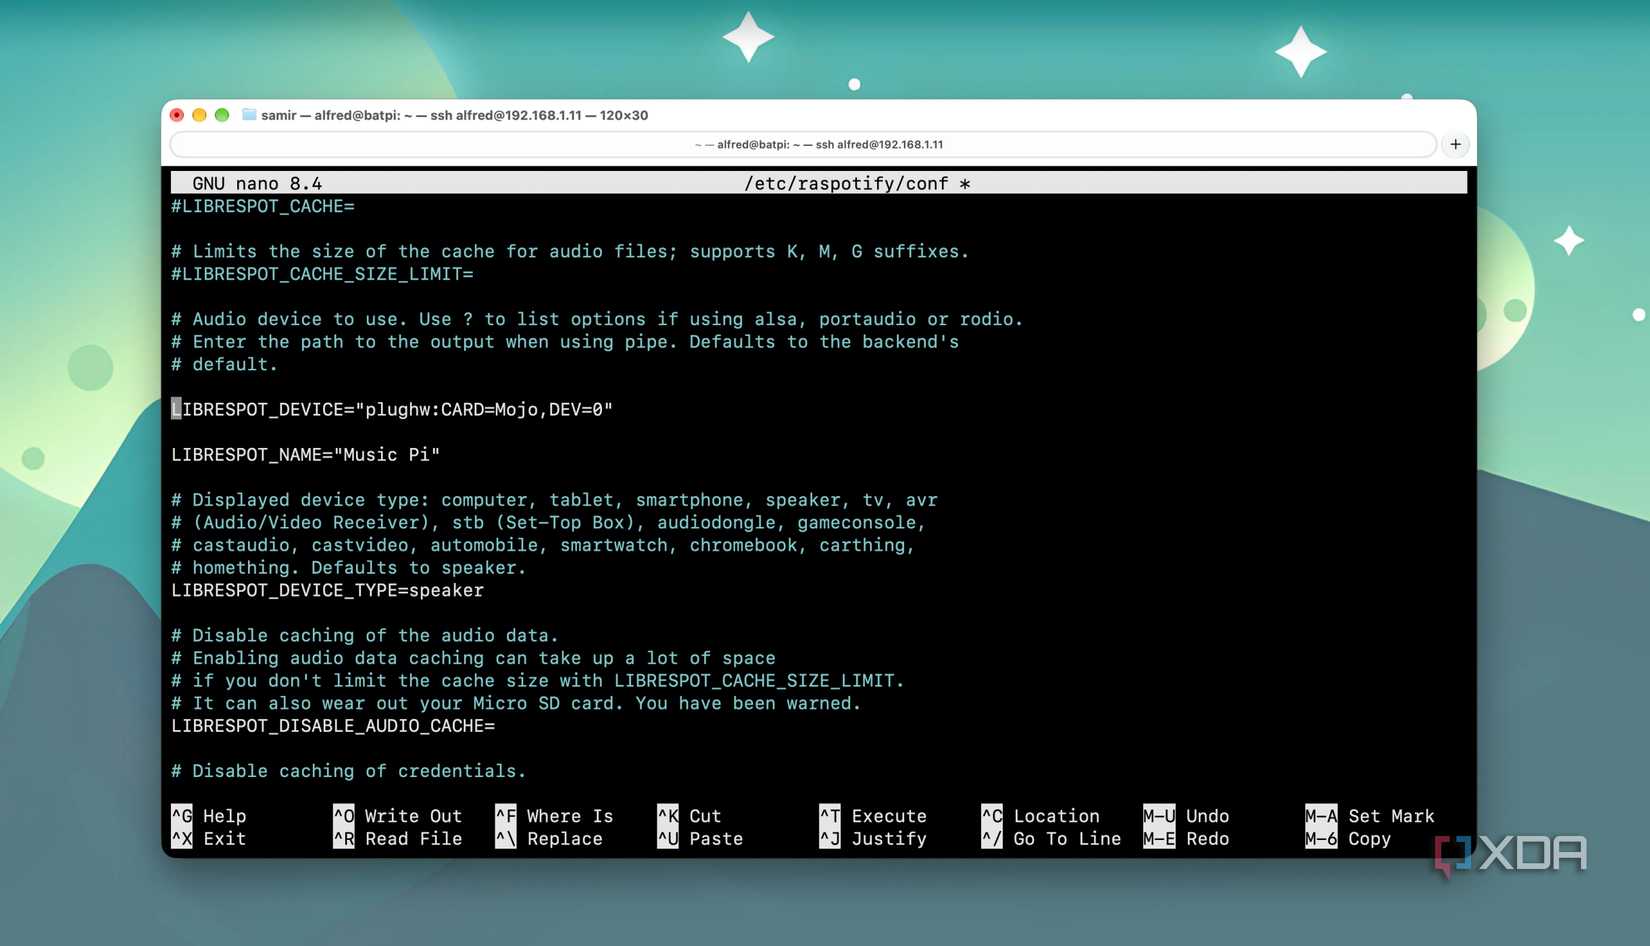Place cursor on LIBRESPOT_DISABLE_AUDIO_CACHE= line
This screenshot has height=946, width=1650.
[333, 726]
